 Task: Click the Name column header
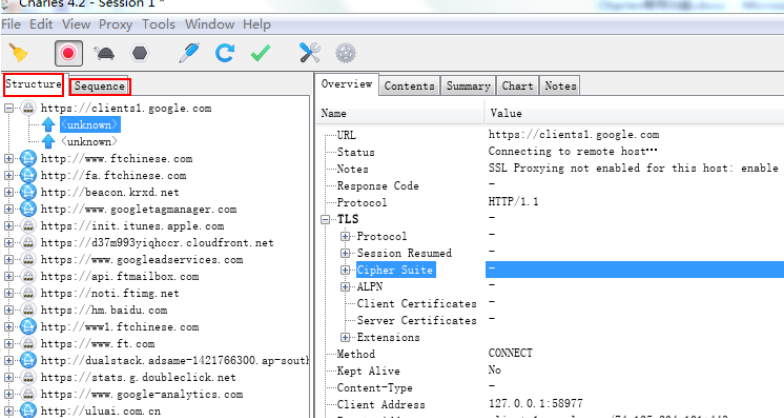400,114
